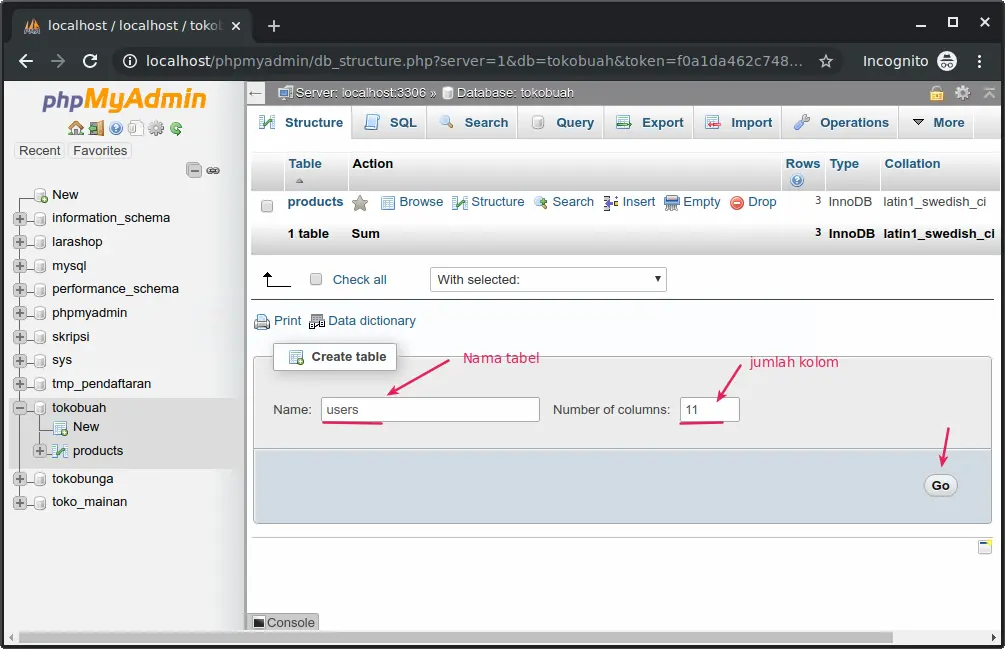Screen dimensions: 1005x649
Task: Click Empty for products table
Action: (692, 202)
